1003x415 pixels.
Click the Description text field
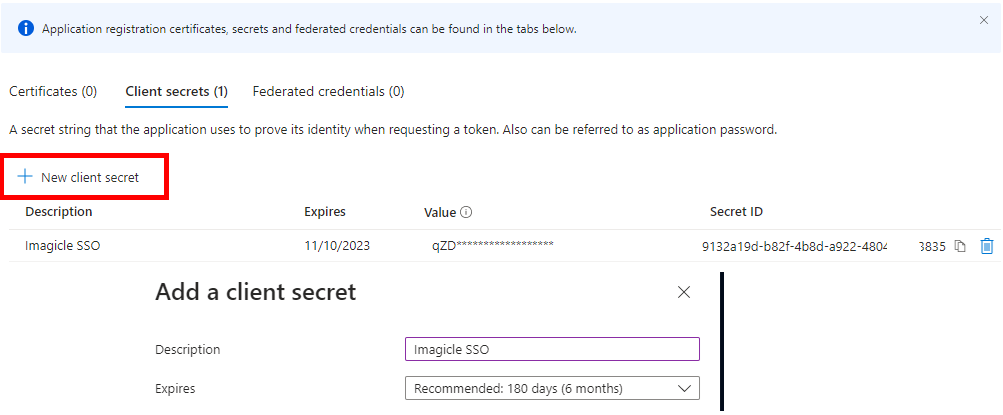(x=552, y=349)
